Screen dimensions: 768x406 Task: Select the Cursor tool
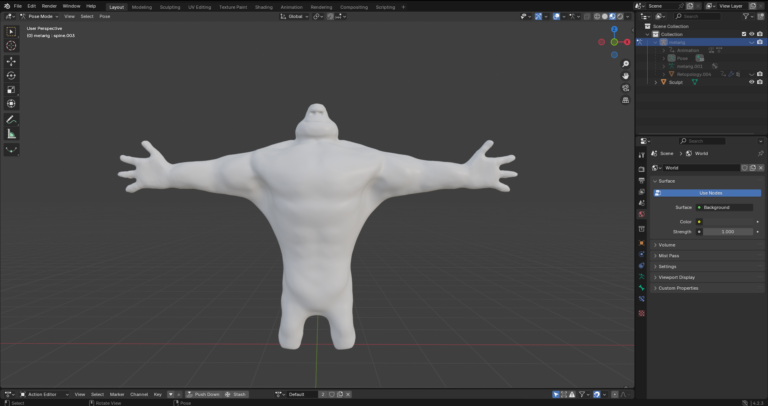pyautogui.click(x=12, y=45)
